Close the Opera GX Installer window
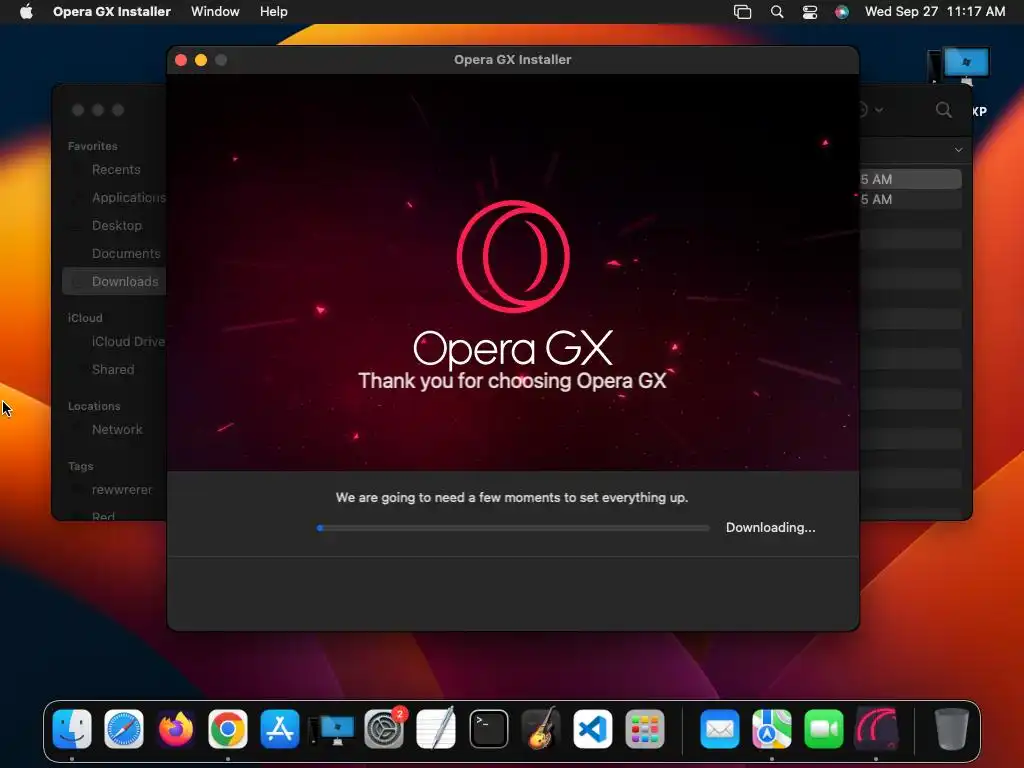This screenshot has width=1024, height=768. 181,60
